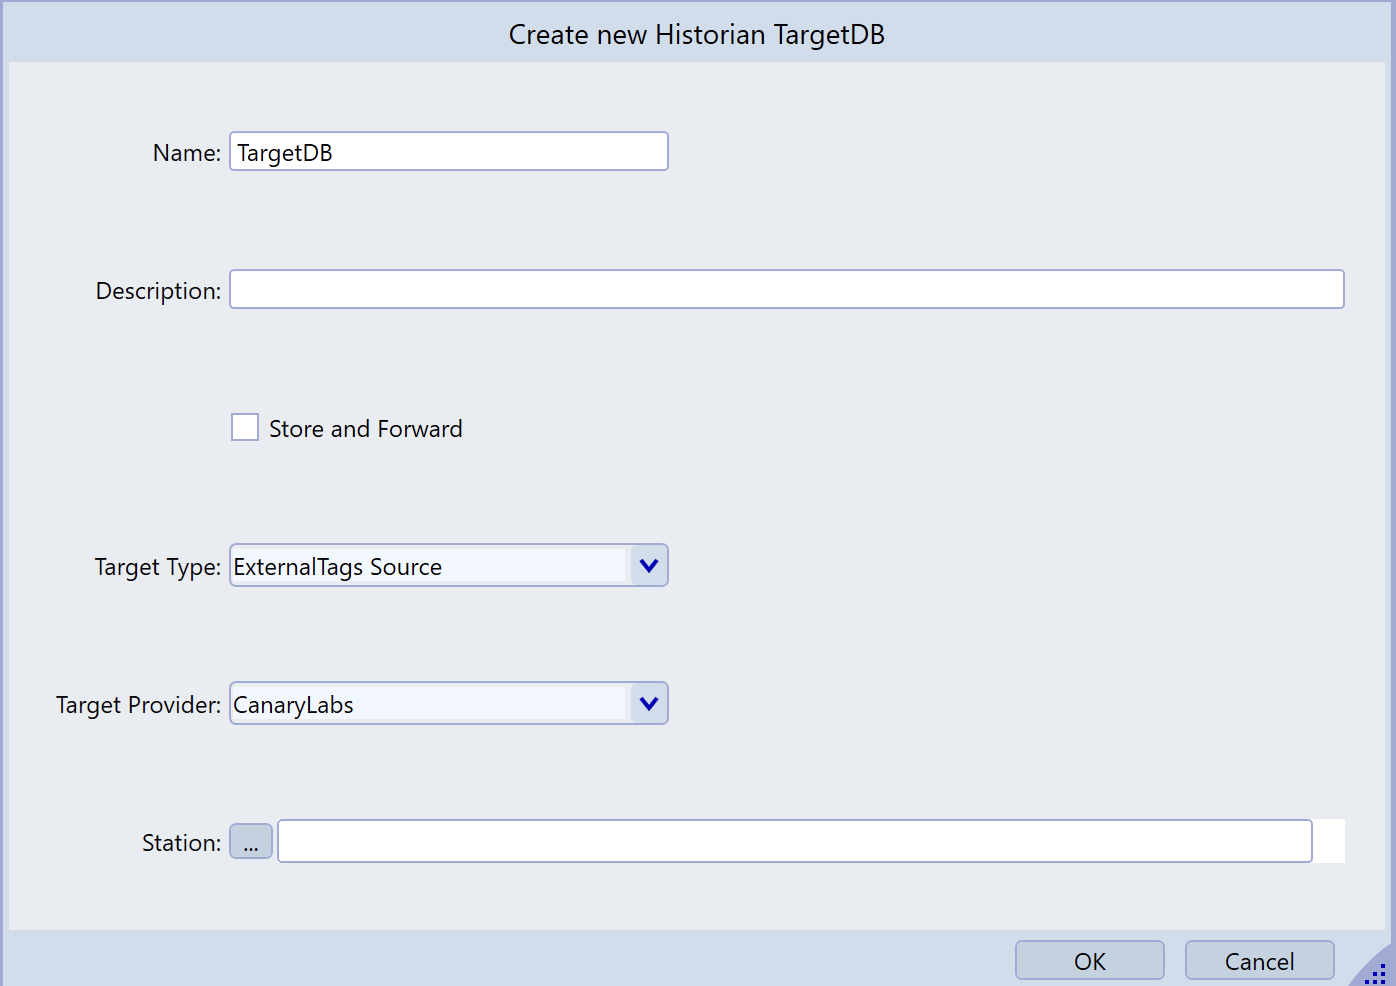This screenshot has width=1396, height=986.
Task: Click the Description: label
Action: click(x=158, y=291)
